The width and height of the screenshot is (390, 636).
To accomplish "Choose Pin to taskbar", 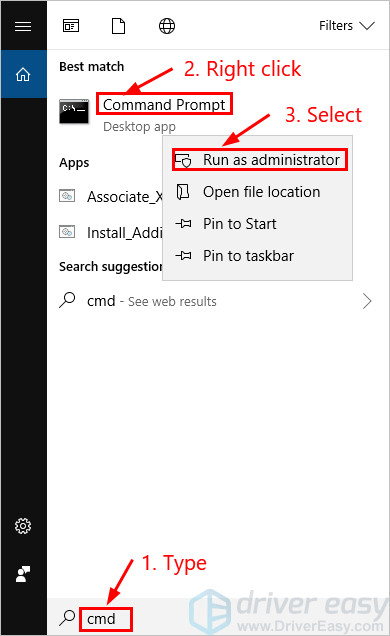I will (257, 256).
